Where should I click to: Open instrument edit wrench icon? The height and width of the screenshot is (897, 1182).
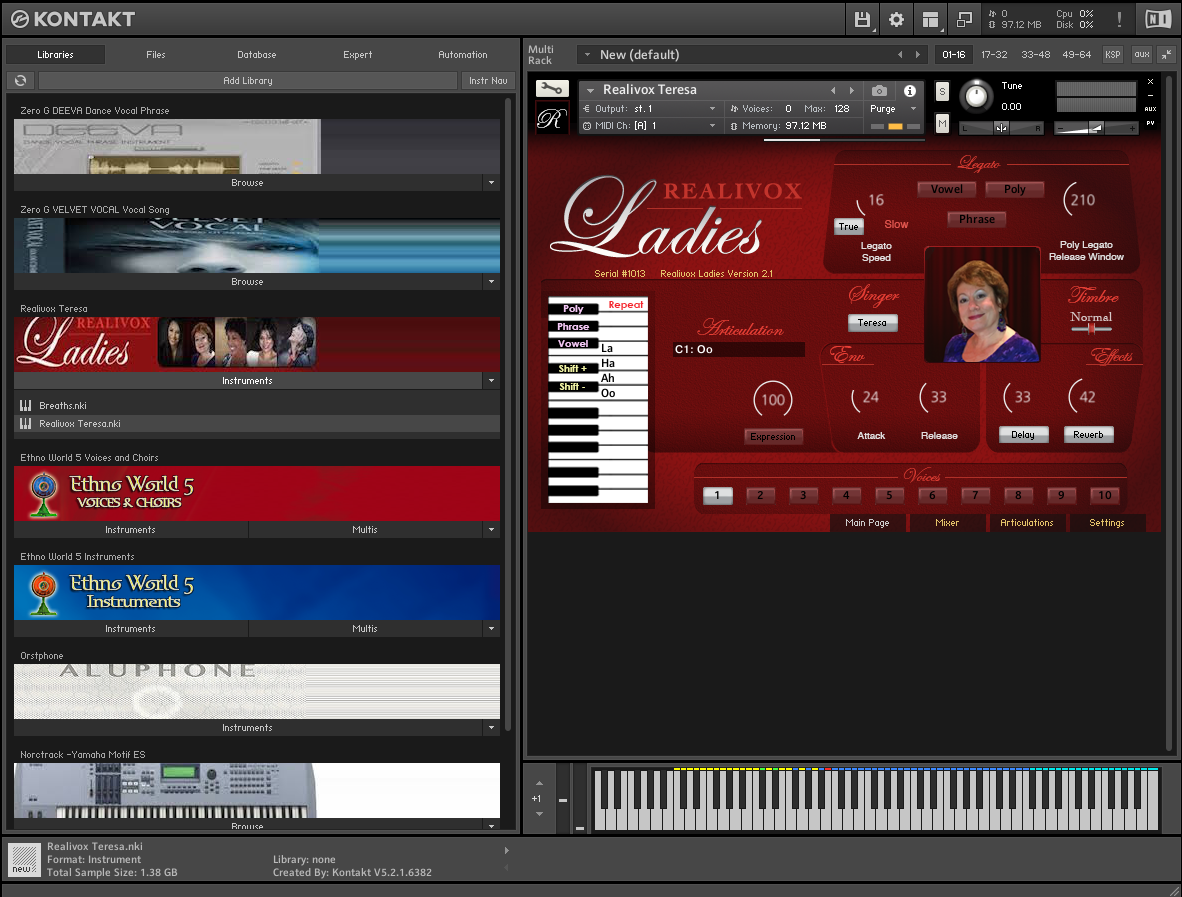point(552,90)
